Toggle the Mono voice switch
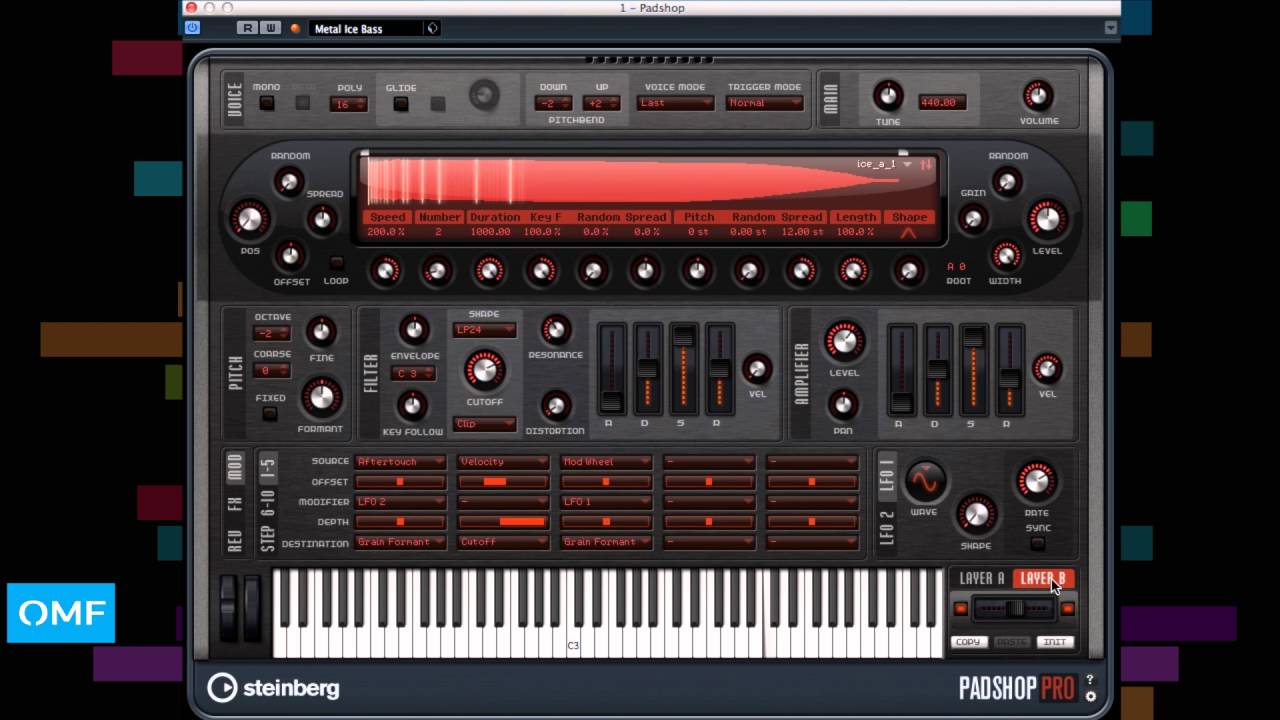The image size is (1280, 720). [266, 103]
